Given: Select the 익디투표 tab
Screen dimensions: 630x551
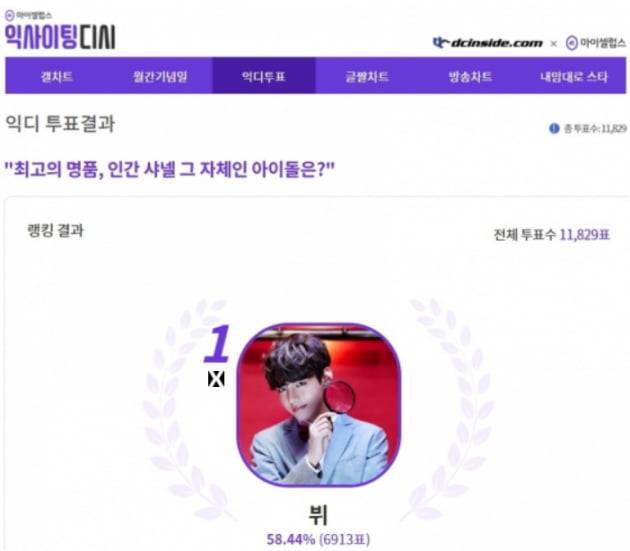Looking at the screenshot, I should [x=264, y=76].
